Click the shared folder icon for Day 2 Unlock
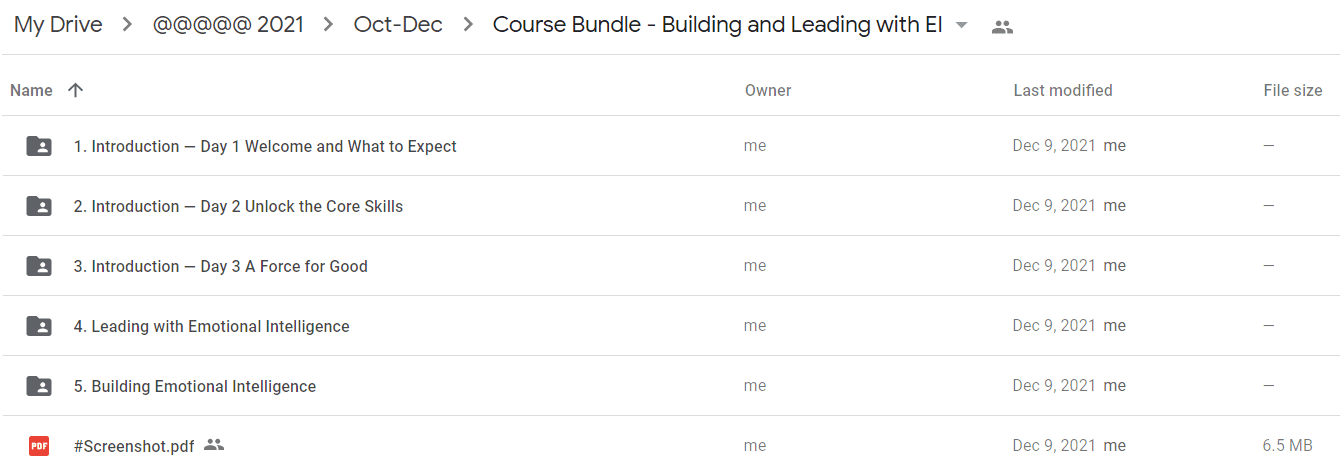This screenshot has width=1340, height=470. tap(39, 206)
